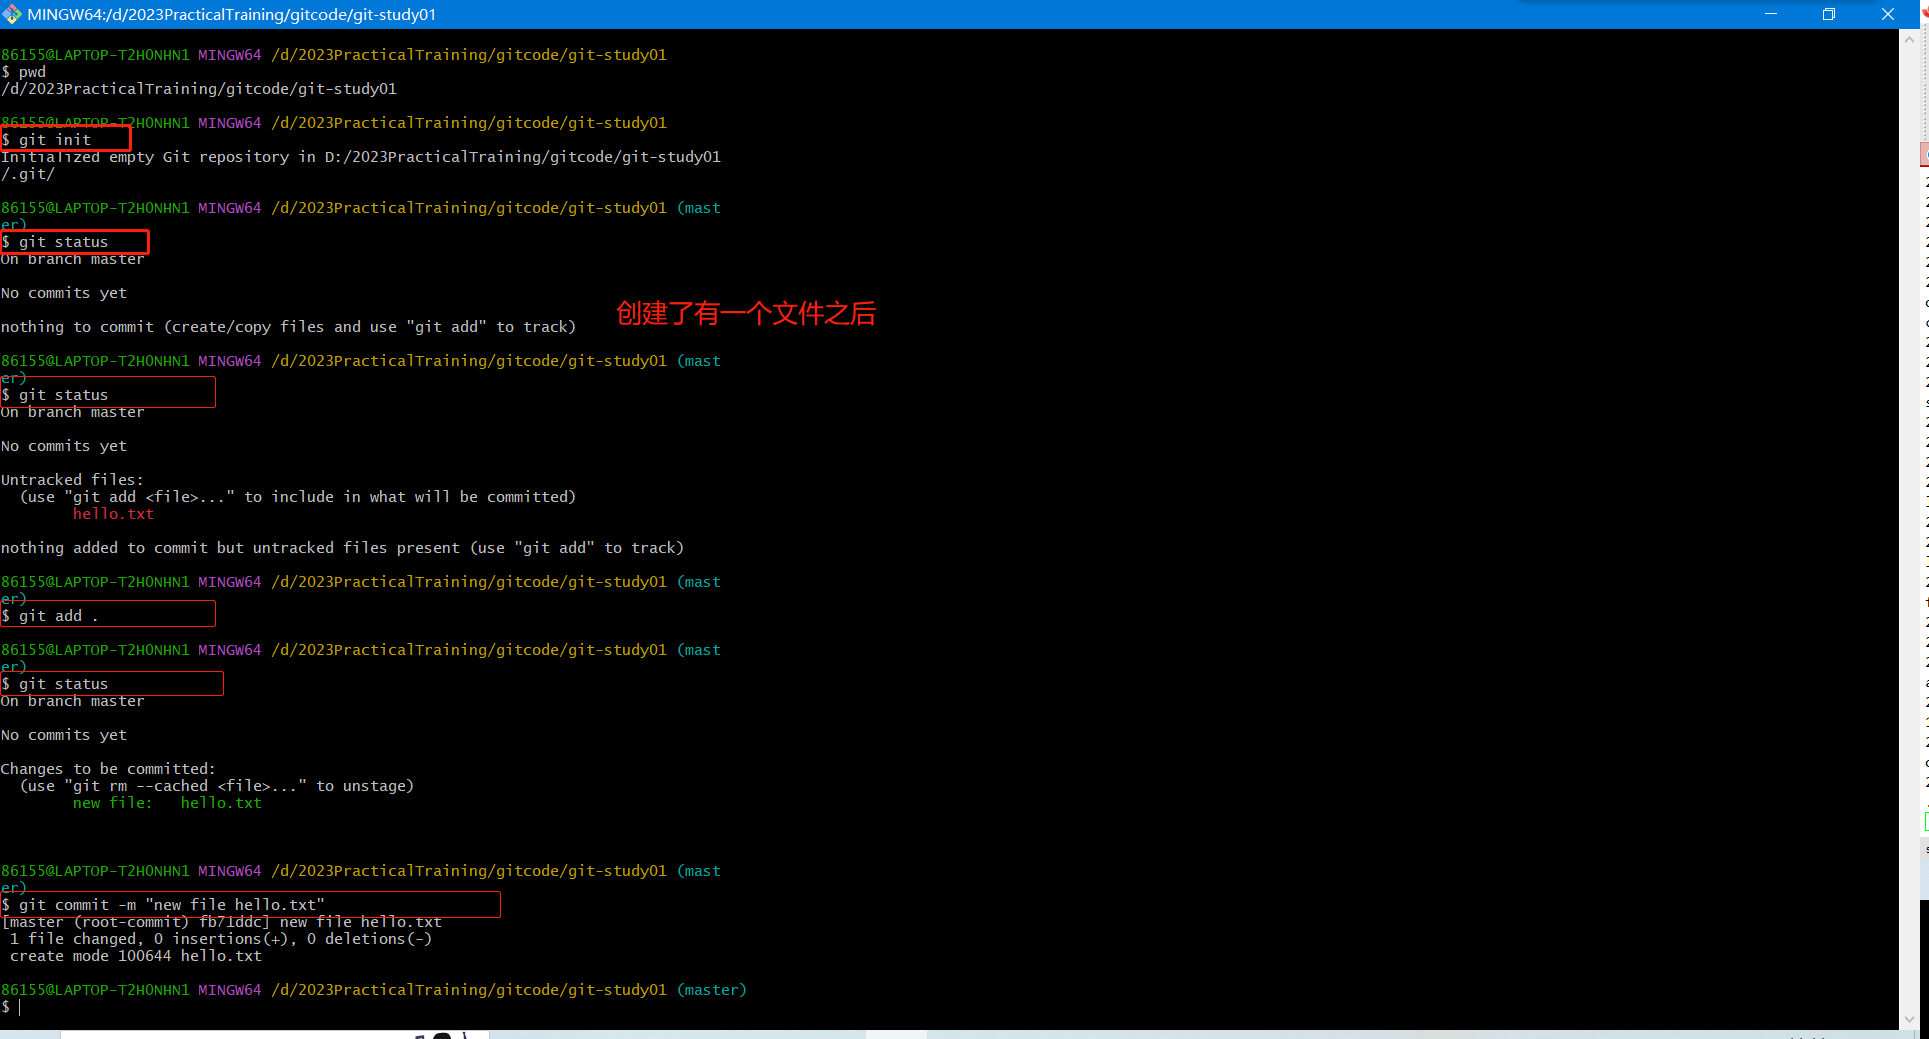Click the scrollbar down arrow in the terminal

1909,1019
